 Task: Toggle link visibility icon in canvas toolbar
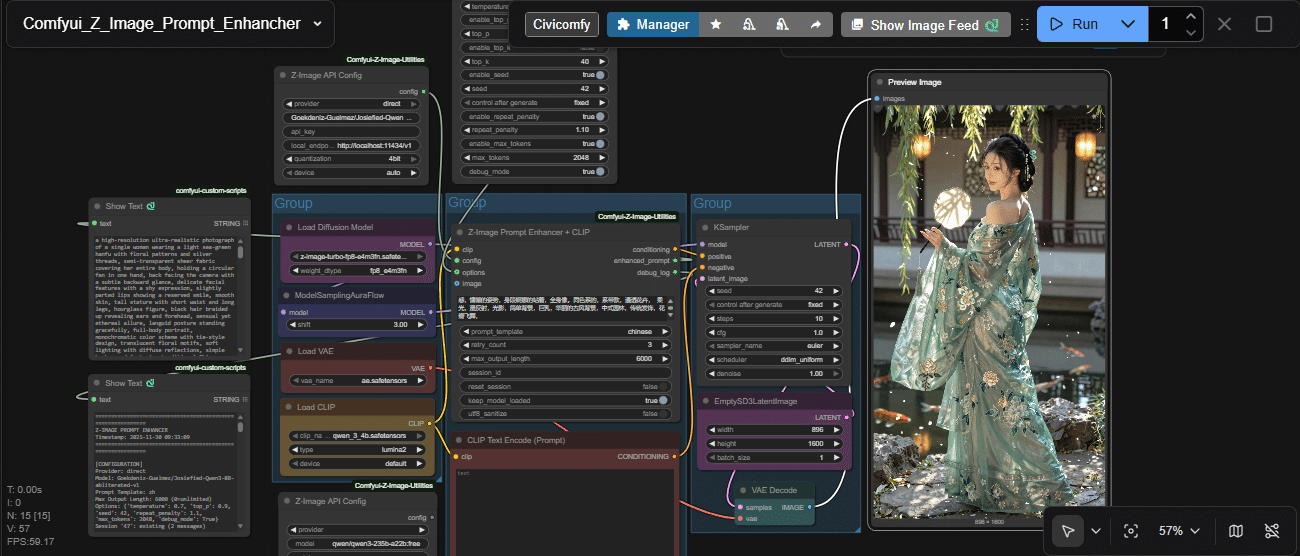click(x=1272, y=531)
